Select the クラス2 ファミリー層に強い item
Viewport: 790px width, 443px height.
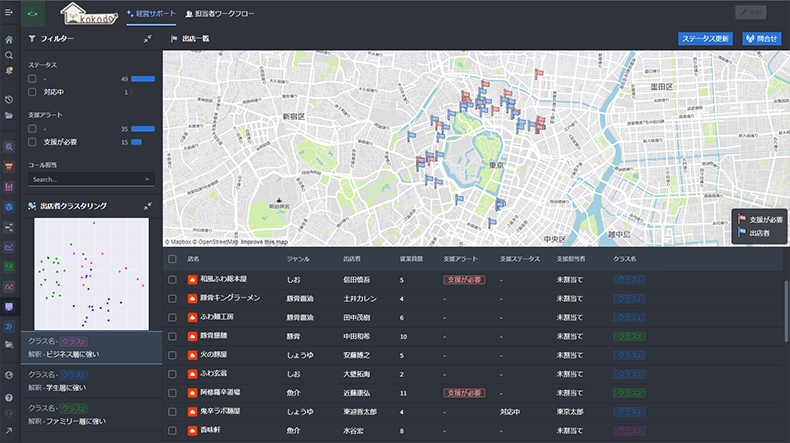click(91, 414)
